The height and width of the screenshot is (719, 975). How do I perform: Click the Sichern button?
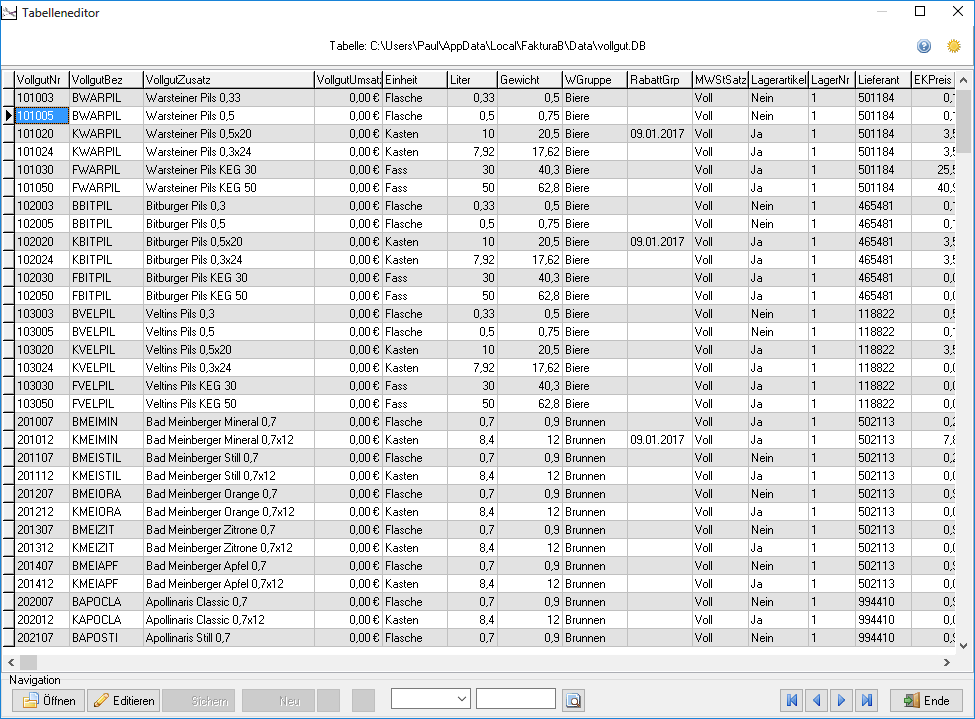pyautogui.click(x=198, y=700)
